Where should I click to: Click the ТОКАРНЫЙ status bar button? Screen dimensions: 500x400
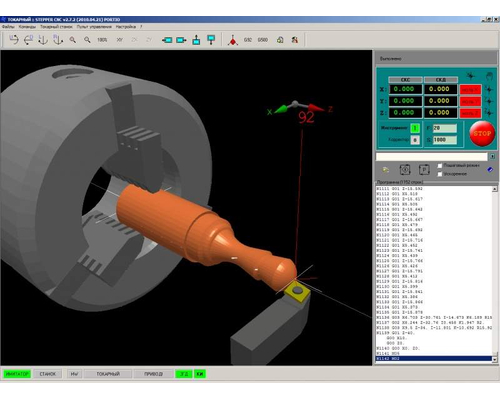108,374
